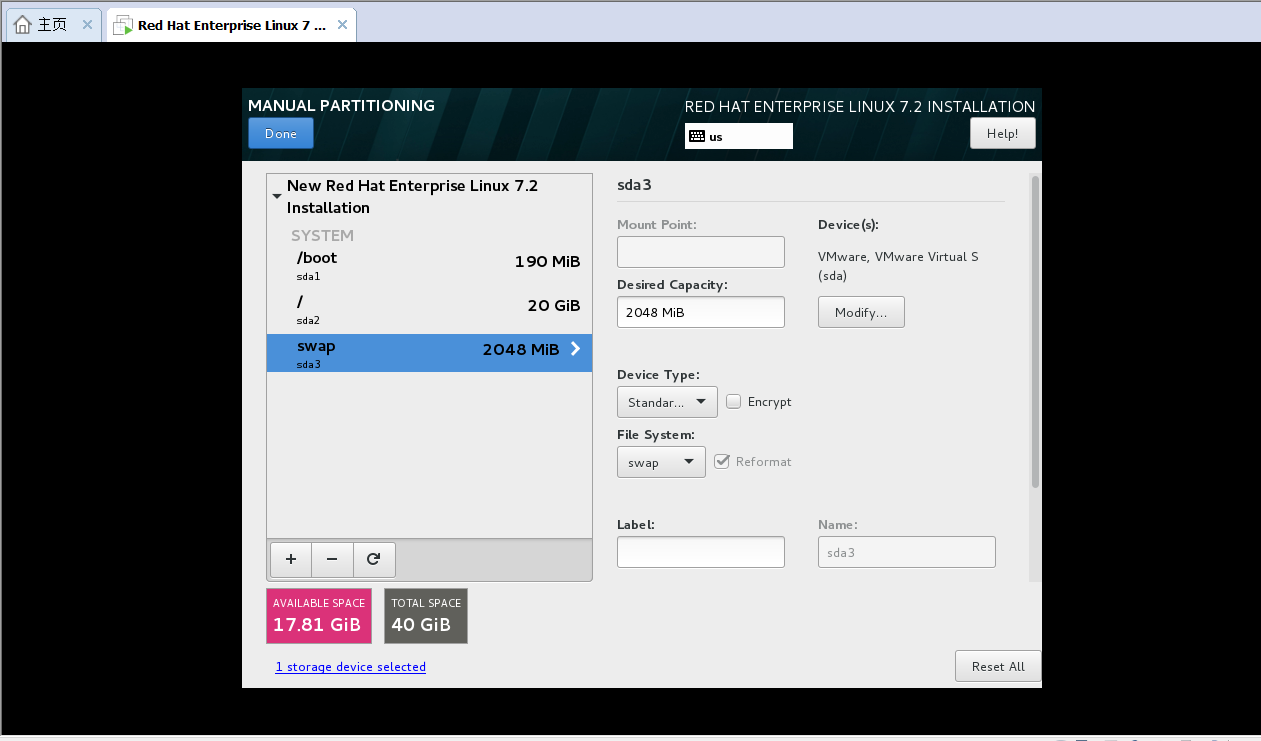
Task: Click the Help! button
Action: tap(1003, 133)
